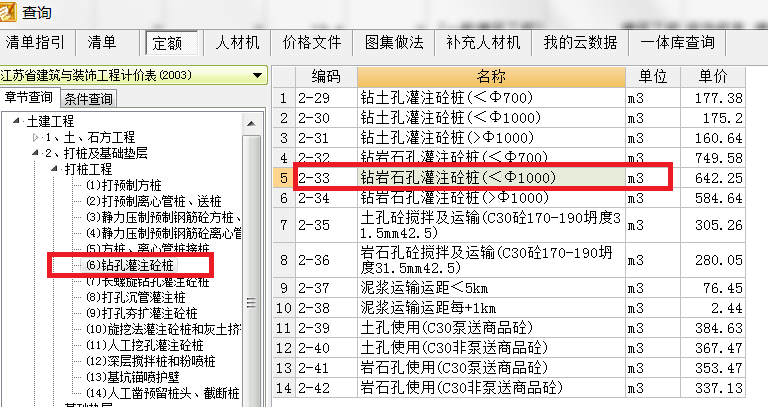Select the 章节查询 tab

(x=29, y=98)
